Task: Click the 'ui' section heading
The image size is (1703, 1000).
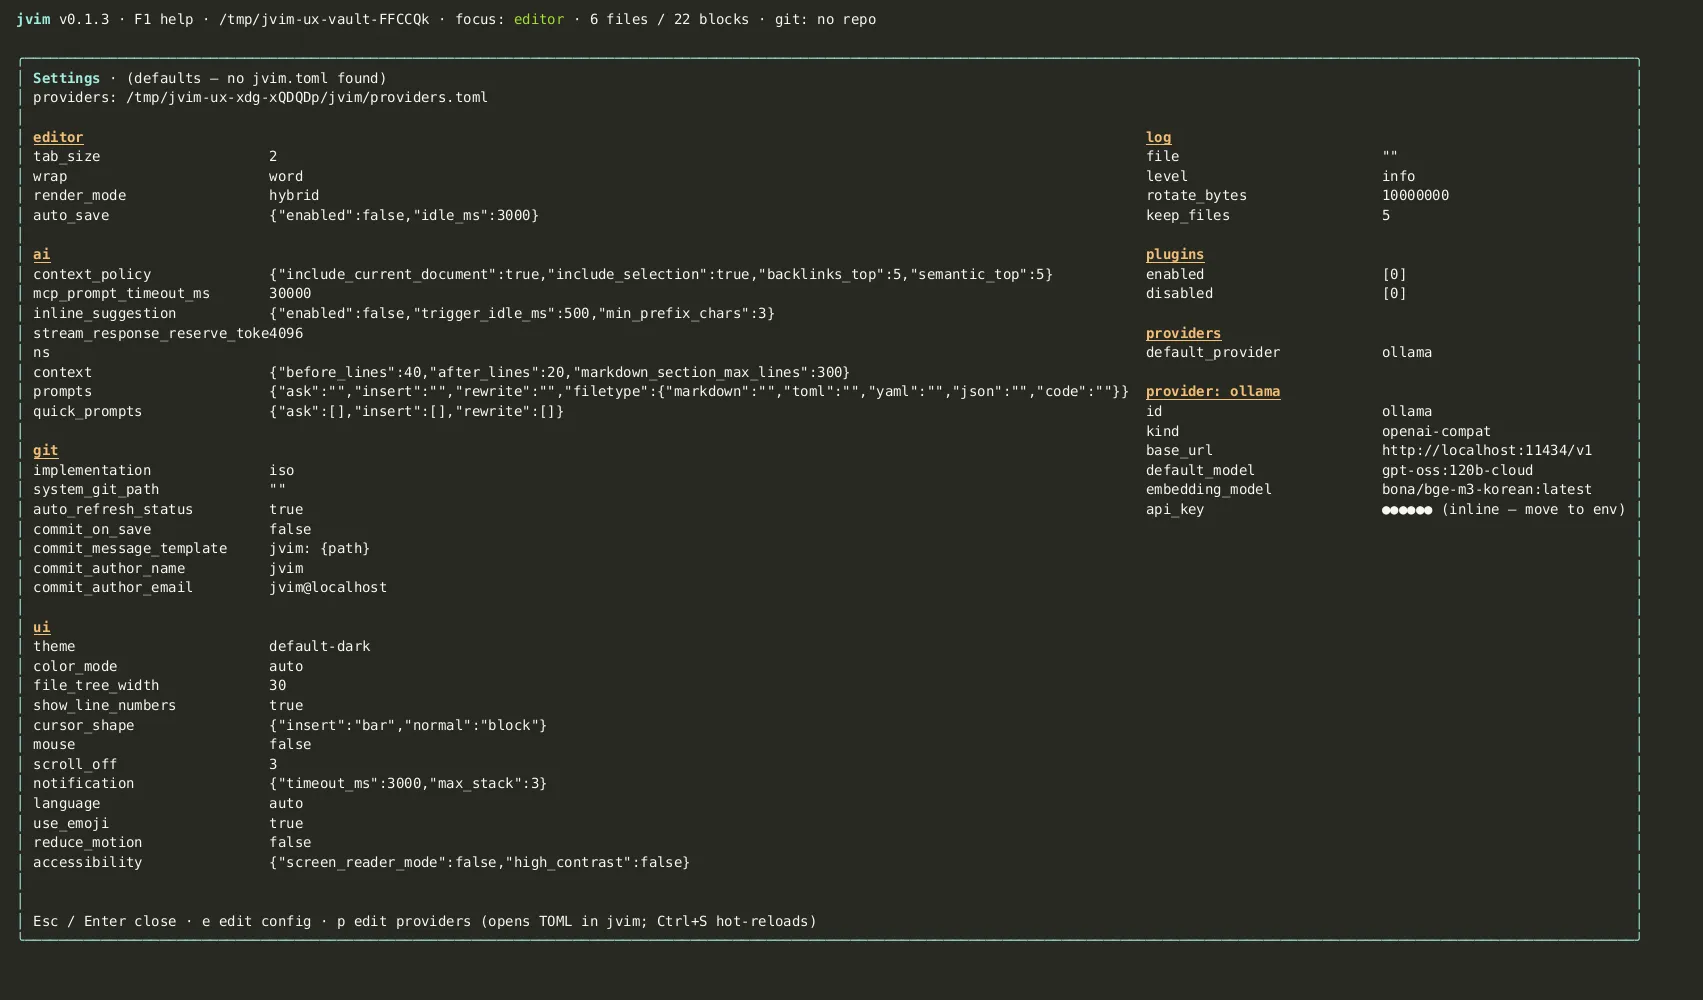Action: pyautogui.click(x=41, y=627)
